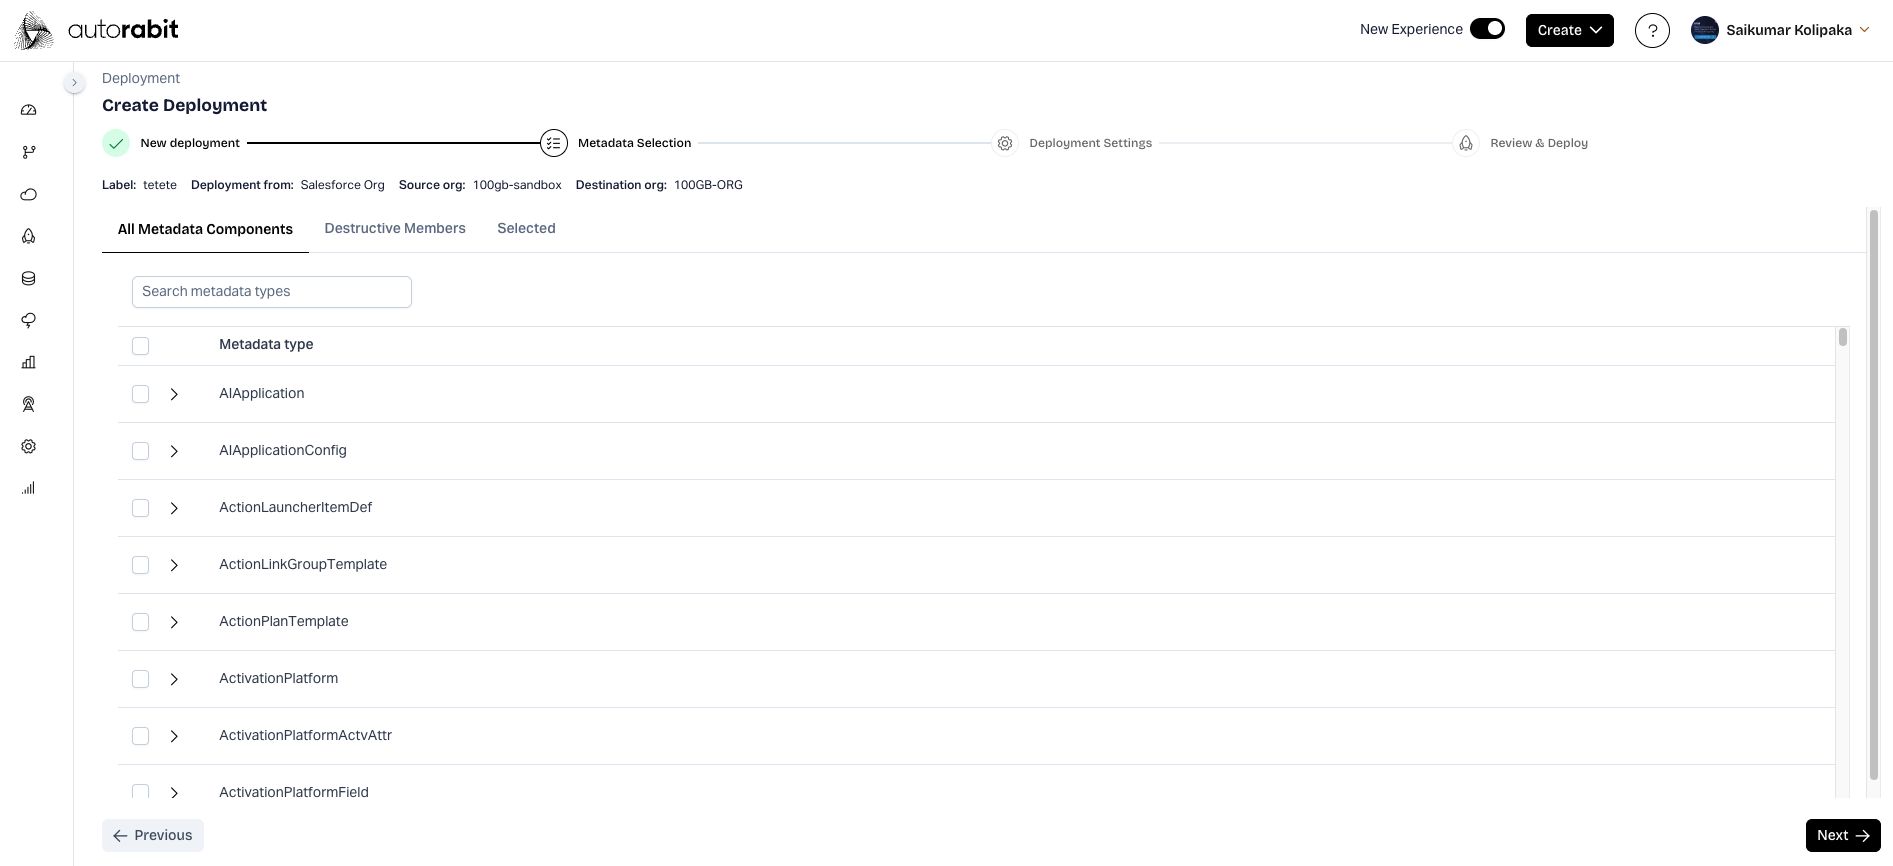Click the rocket deployment icon in sidebar
The width and height of the screenshot is (1893, 866).
coord(29,236)
